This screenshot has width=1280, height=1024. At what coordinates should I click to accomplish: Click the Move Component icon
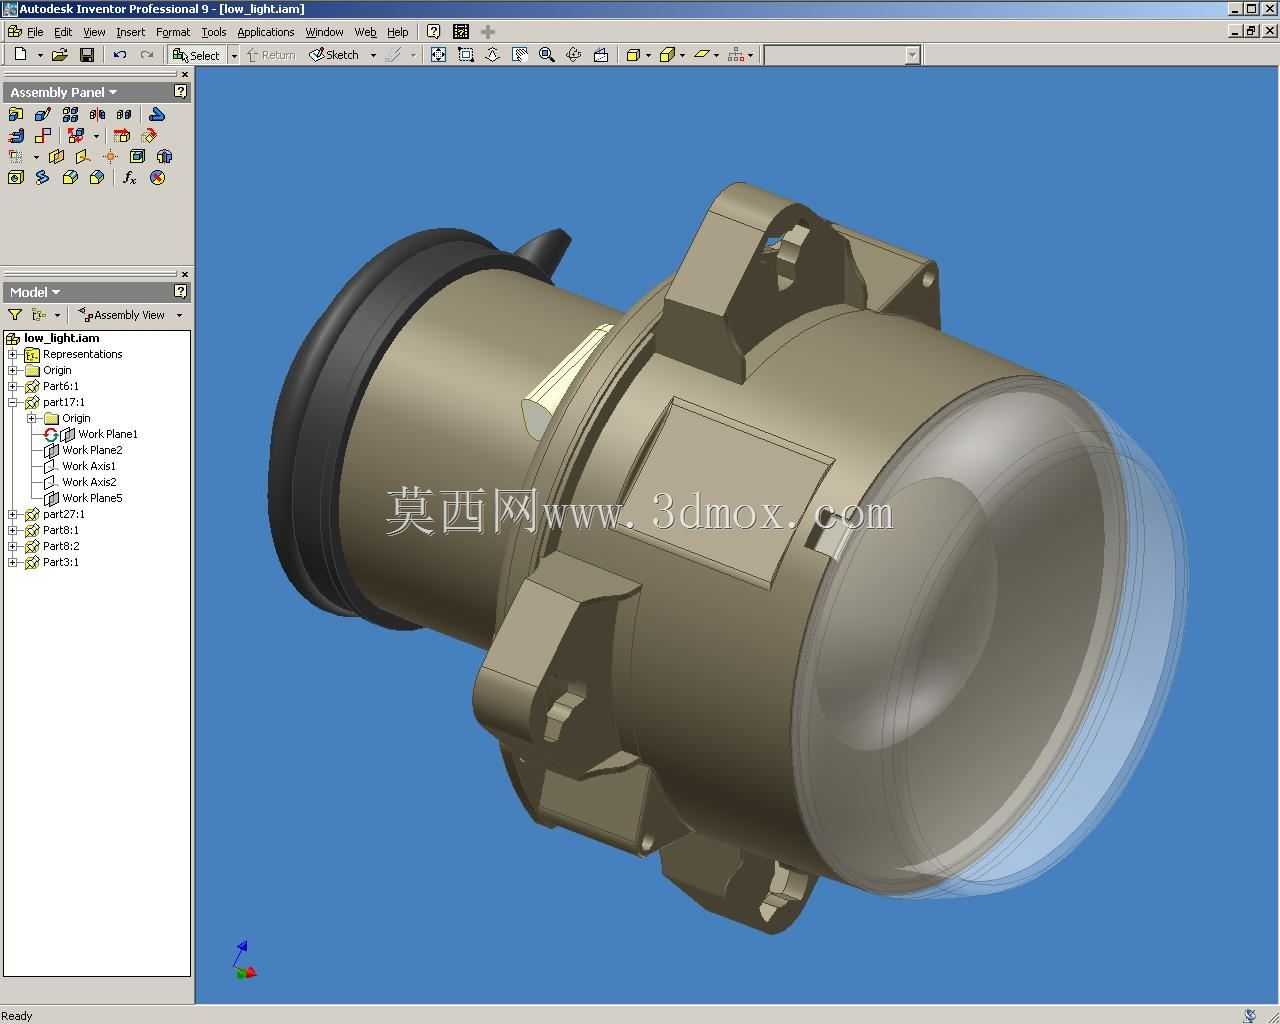pos(122,135)
